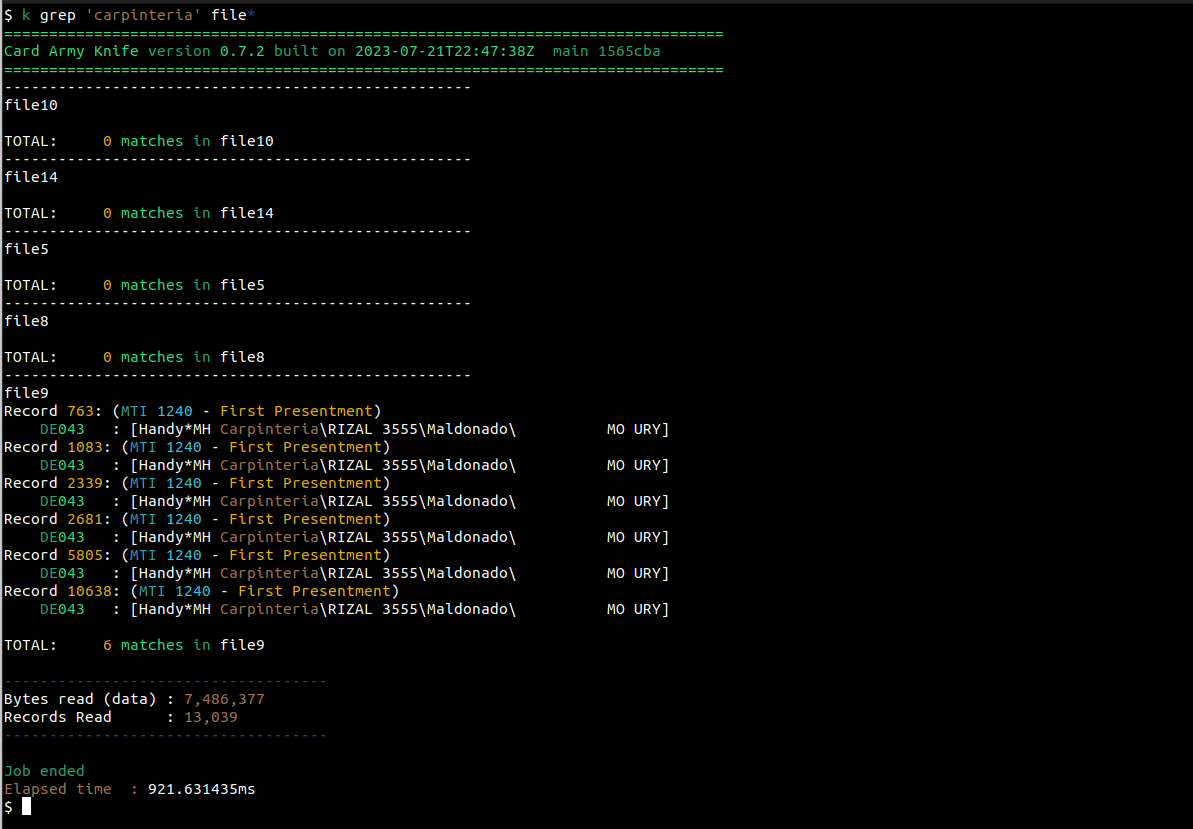Click the elapsed time 921.631435ms

(201, 789)
